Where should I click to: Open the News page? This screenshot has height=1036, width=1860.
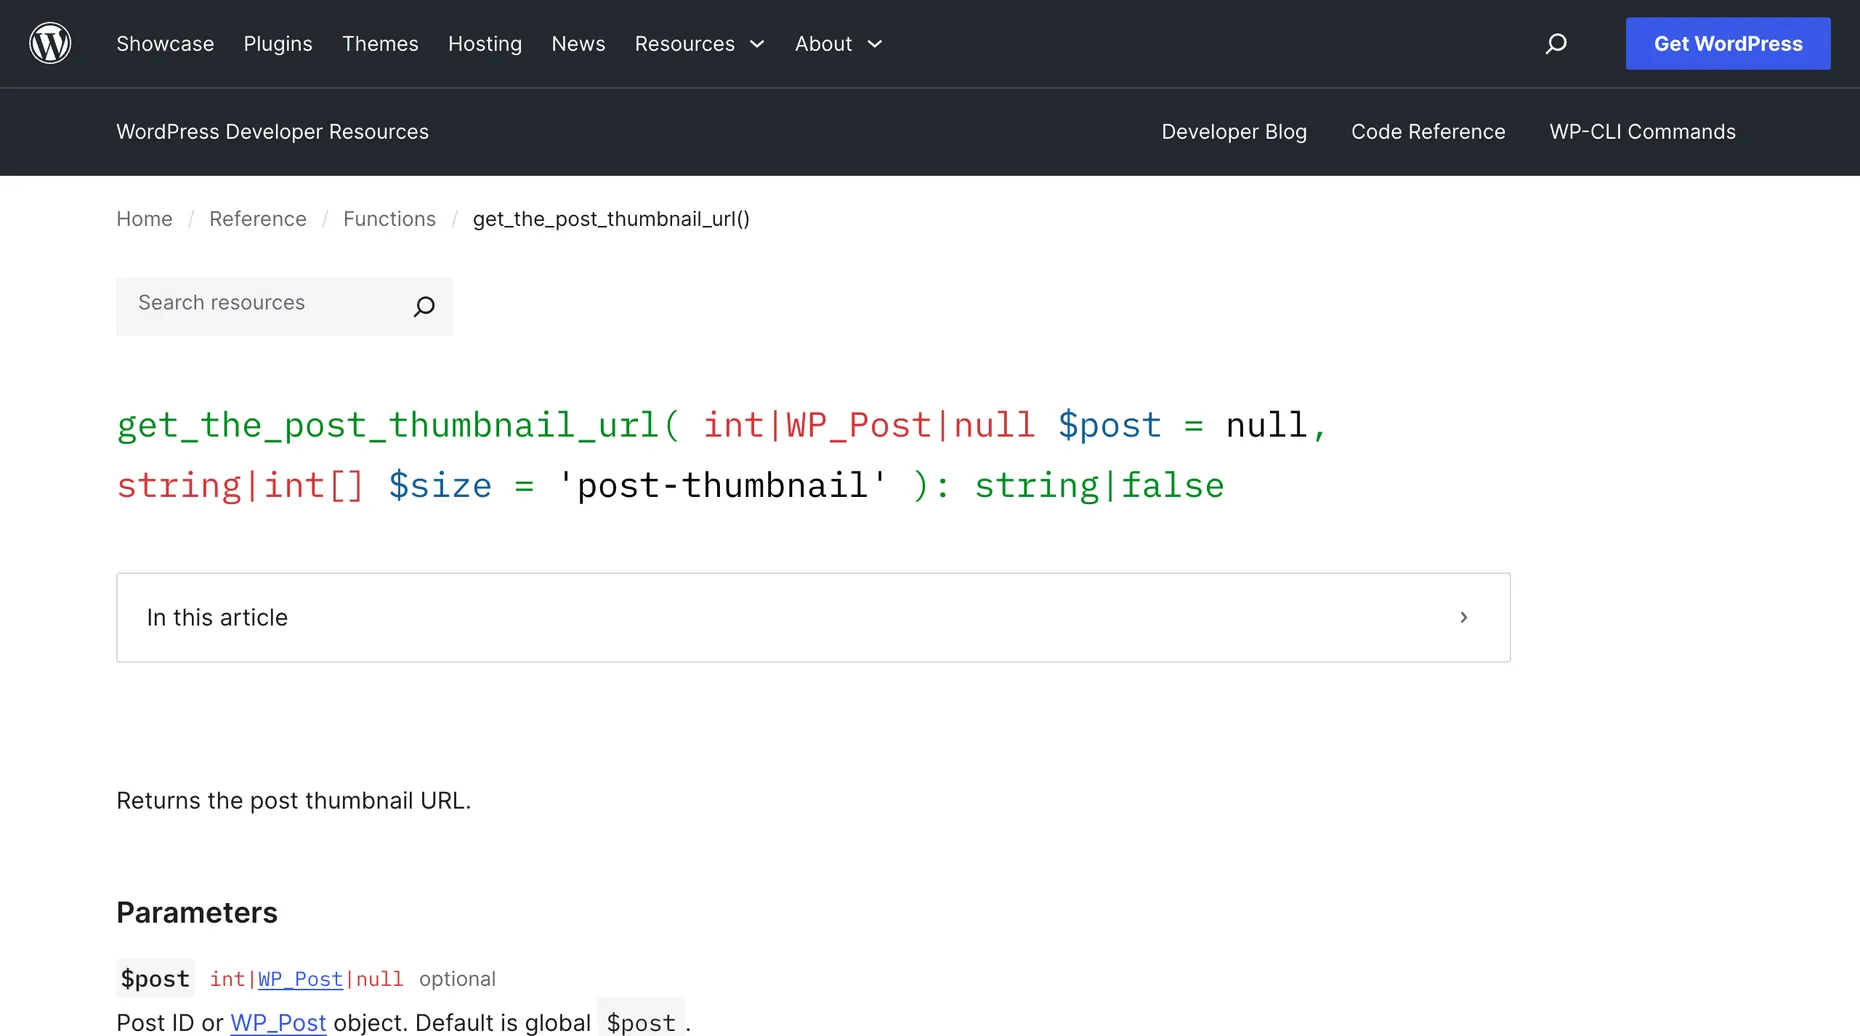tap(578, 44)
